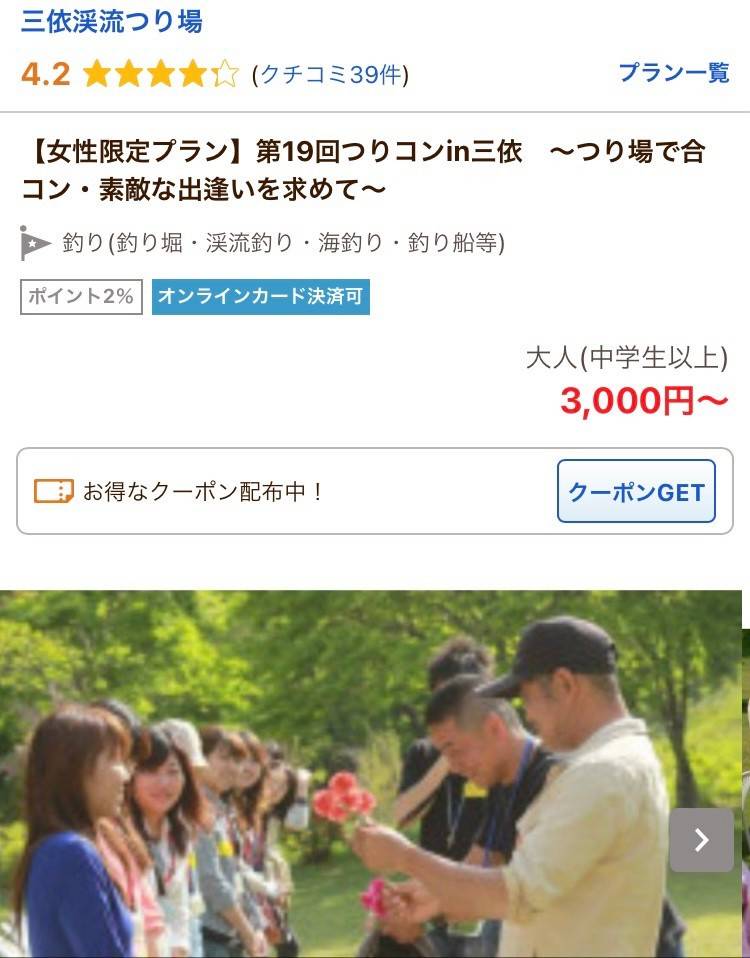This screenshot has width=750, height=958.
Task: Click the 大人(中学生以上) price label
Action: point(627,358)
